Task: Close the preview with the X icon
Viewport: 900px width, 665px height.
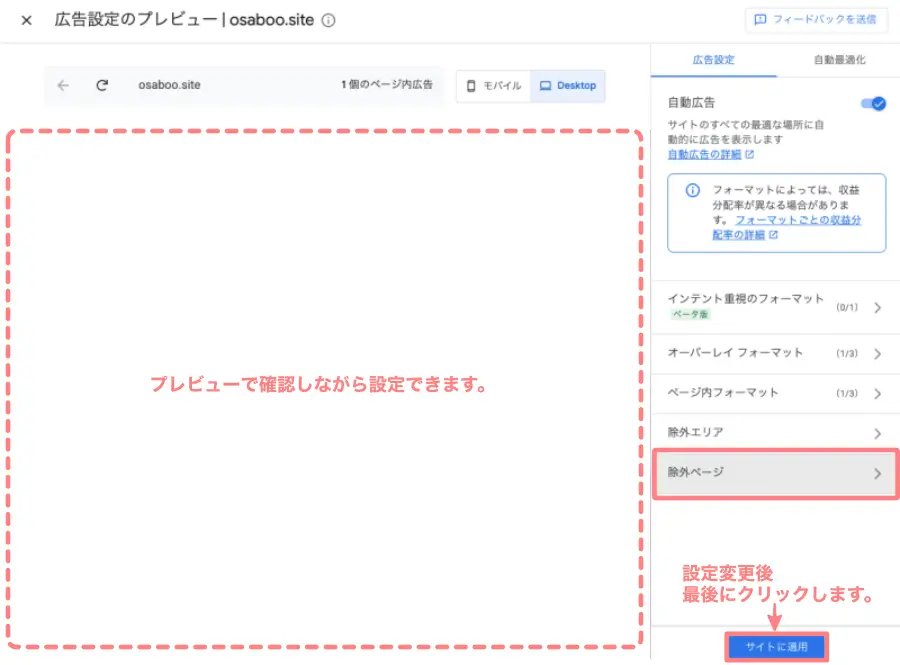Action: 25,20
